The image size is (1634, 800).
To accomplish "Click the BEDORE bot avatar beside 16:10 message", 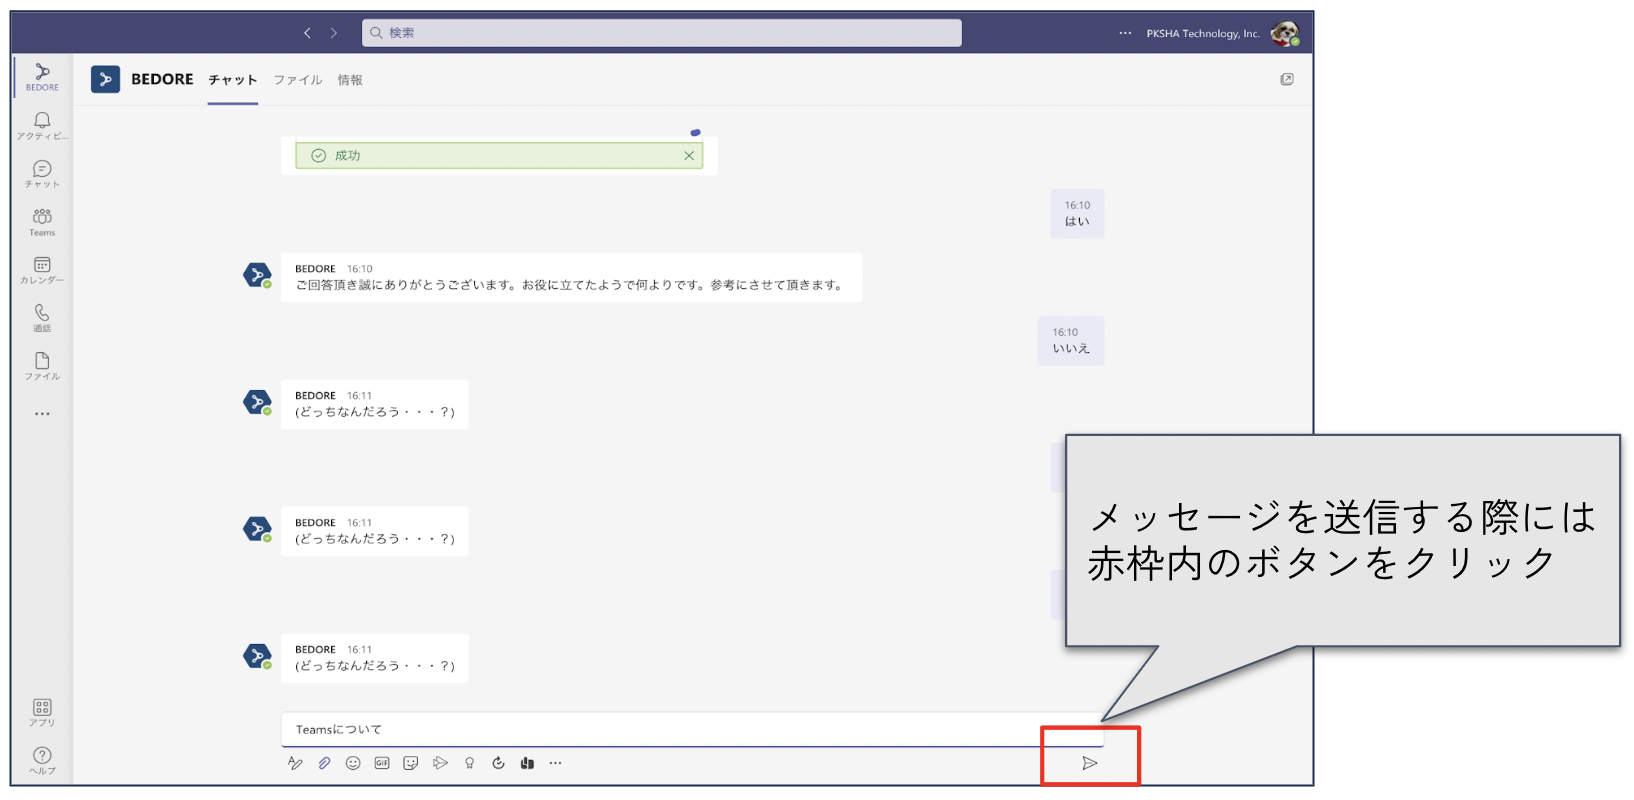I will click(x=257, y=275).
